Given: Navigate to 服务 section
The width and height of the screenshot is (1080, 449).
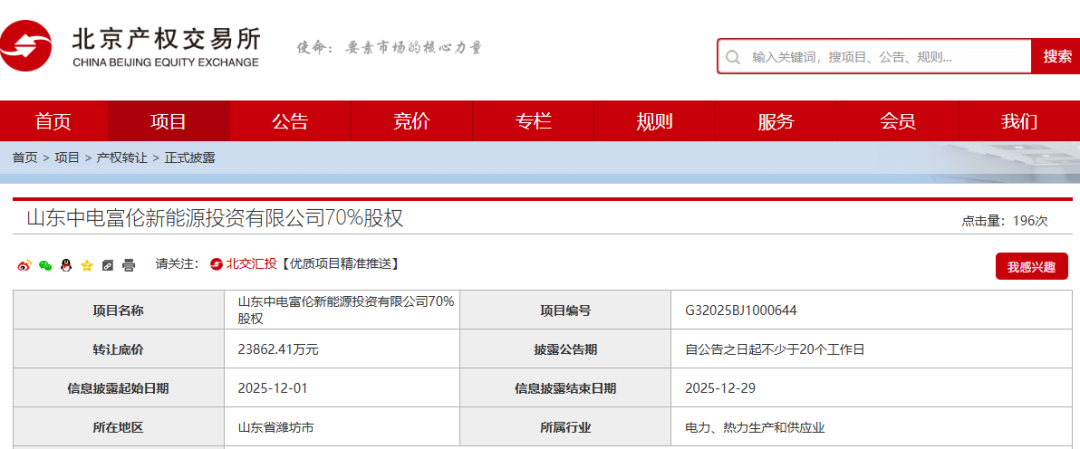Looking at the screenshot, I should point(776,121).
